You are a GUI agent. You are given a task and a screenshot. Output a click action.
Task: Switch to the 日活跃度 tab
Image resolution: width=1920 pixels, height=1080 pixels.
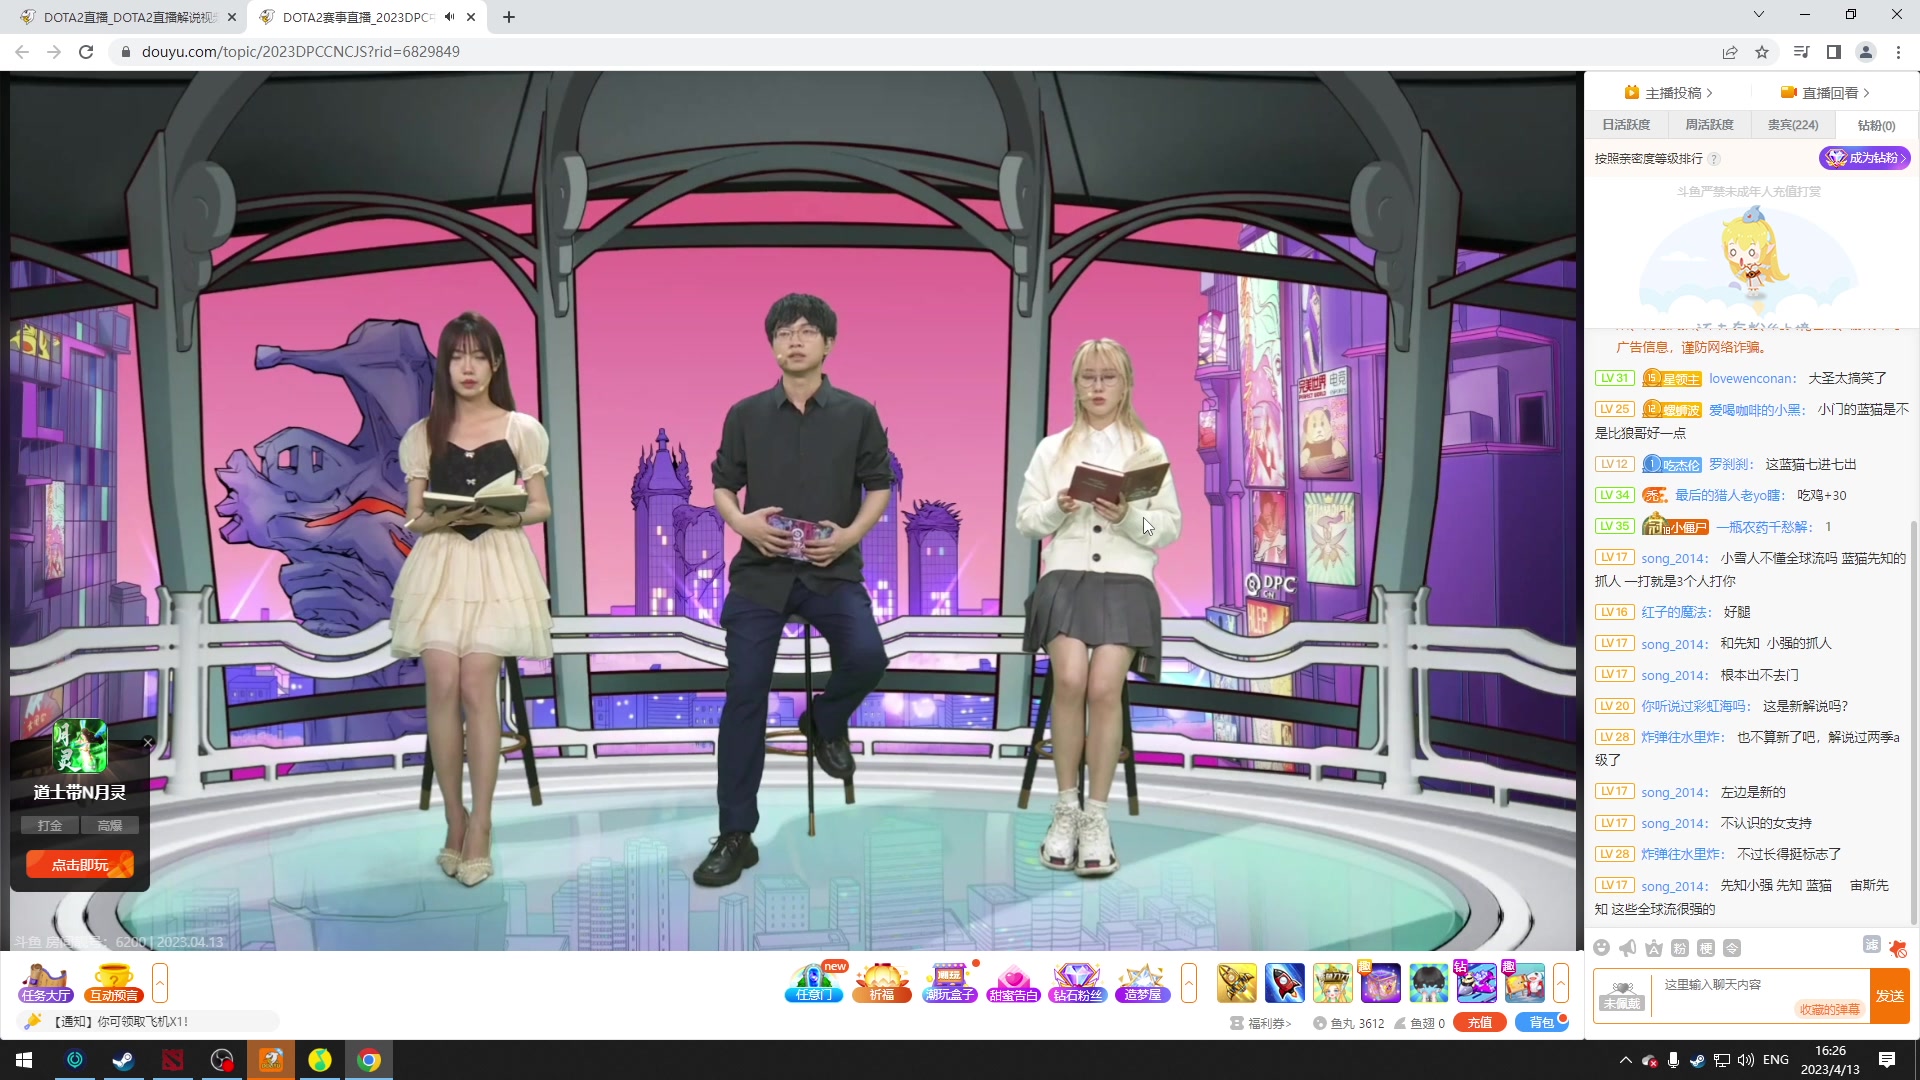click(1626, 125)
